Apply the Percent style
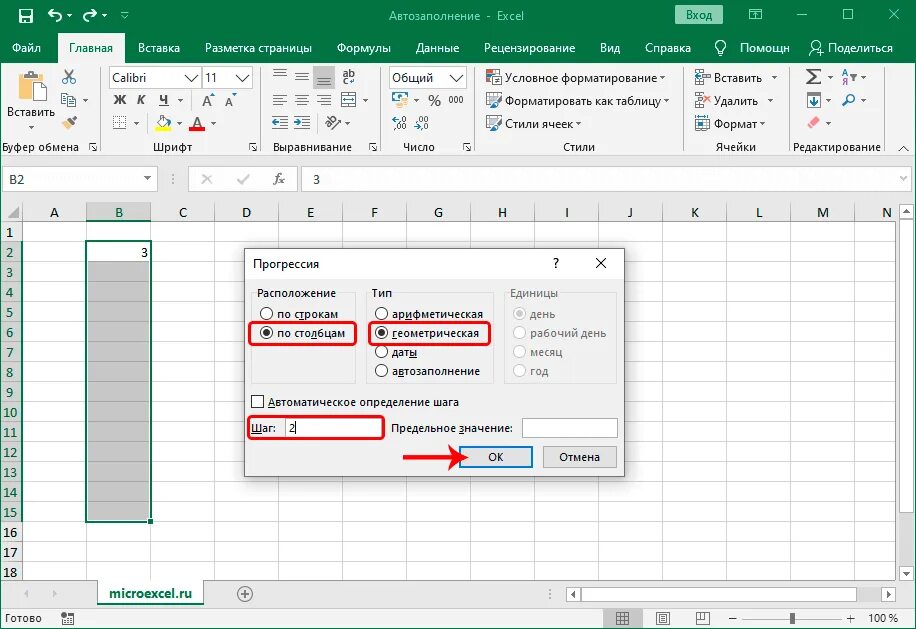 pos(434,100)
